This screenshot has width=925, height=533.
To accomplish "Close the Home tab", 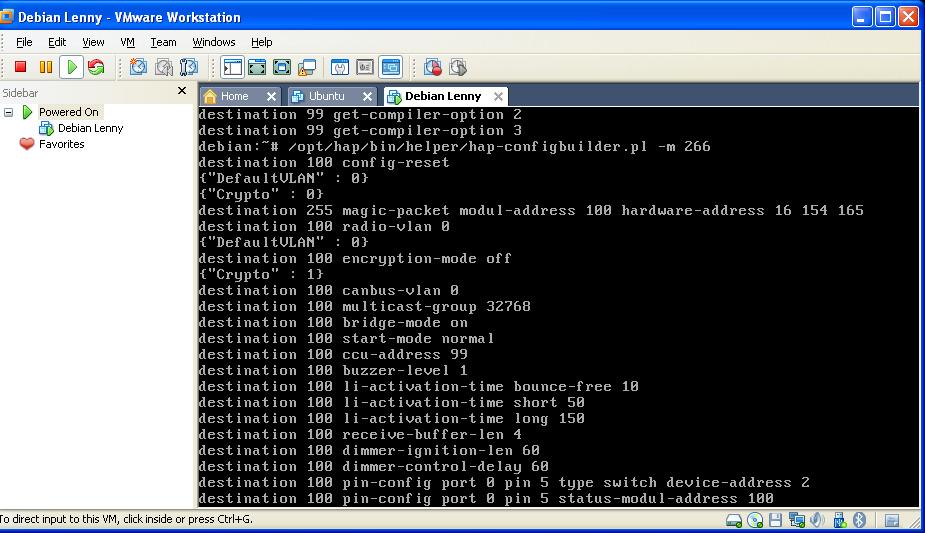I will click(271, 96).
